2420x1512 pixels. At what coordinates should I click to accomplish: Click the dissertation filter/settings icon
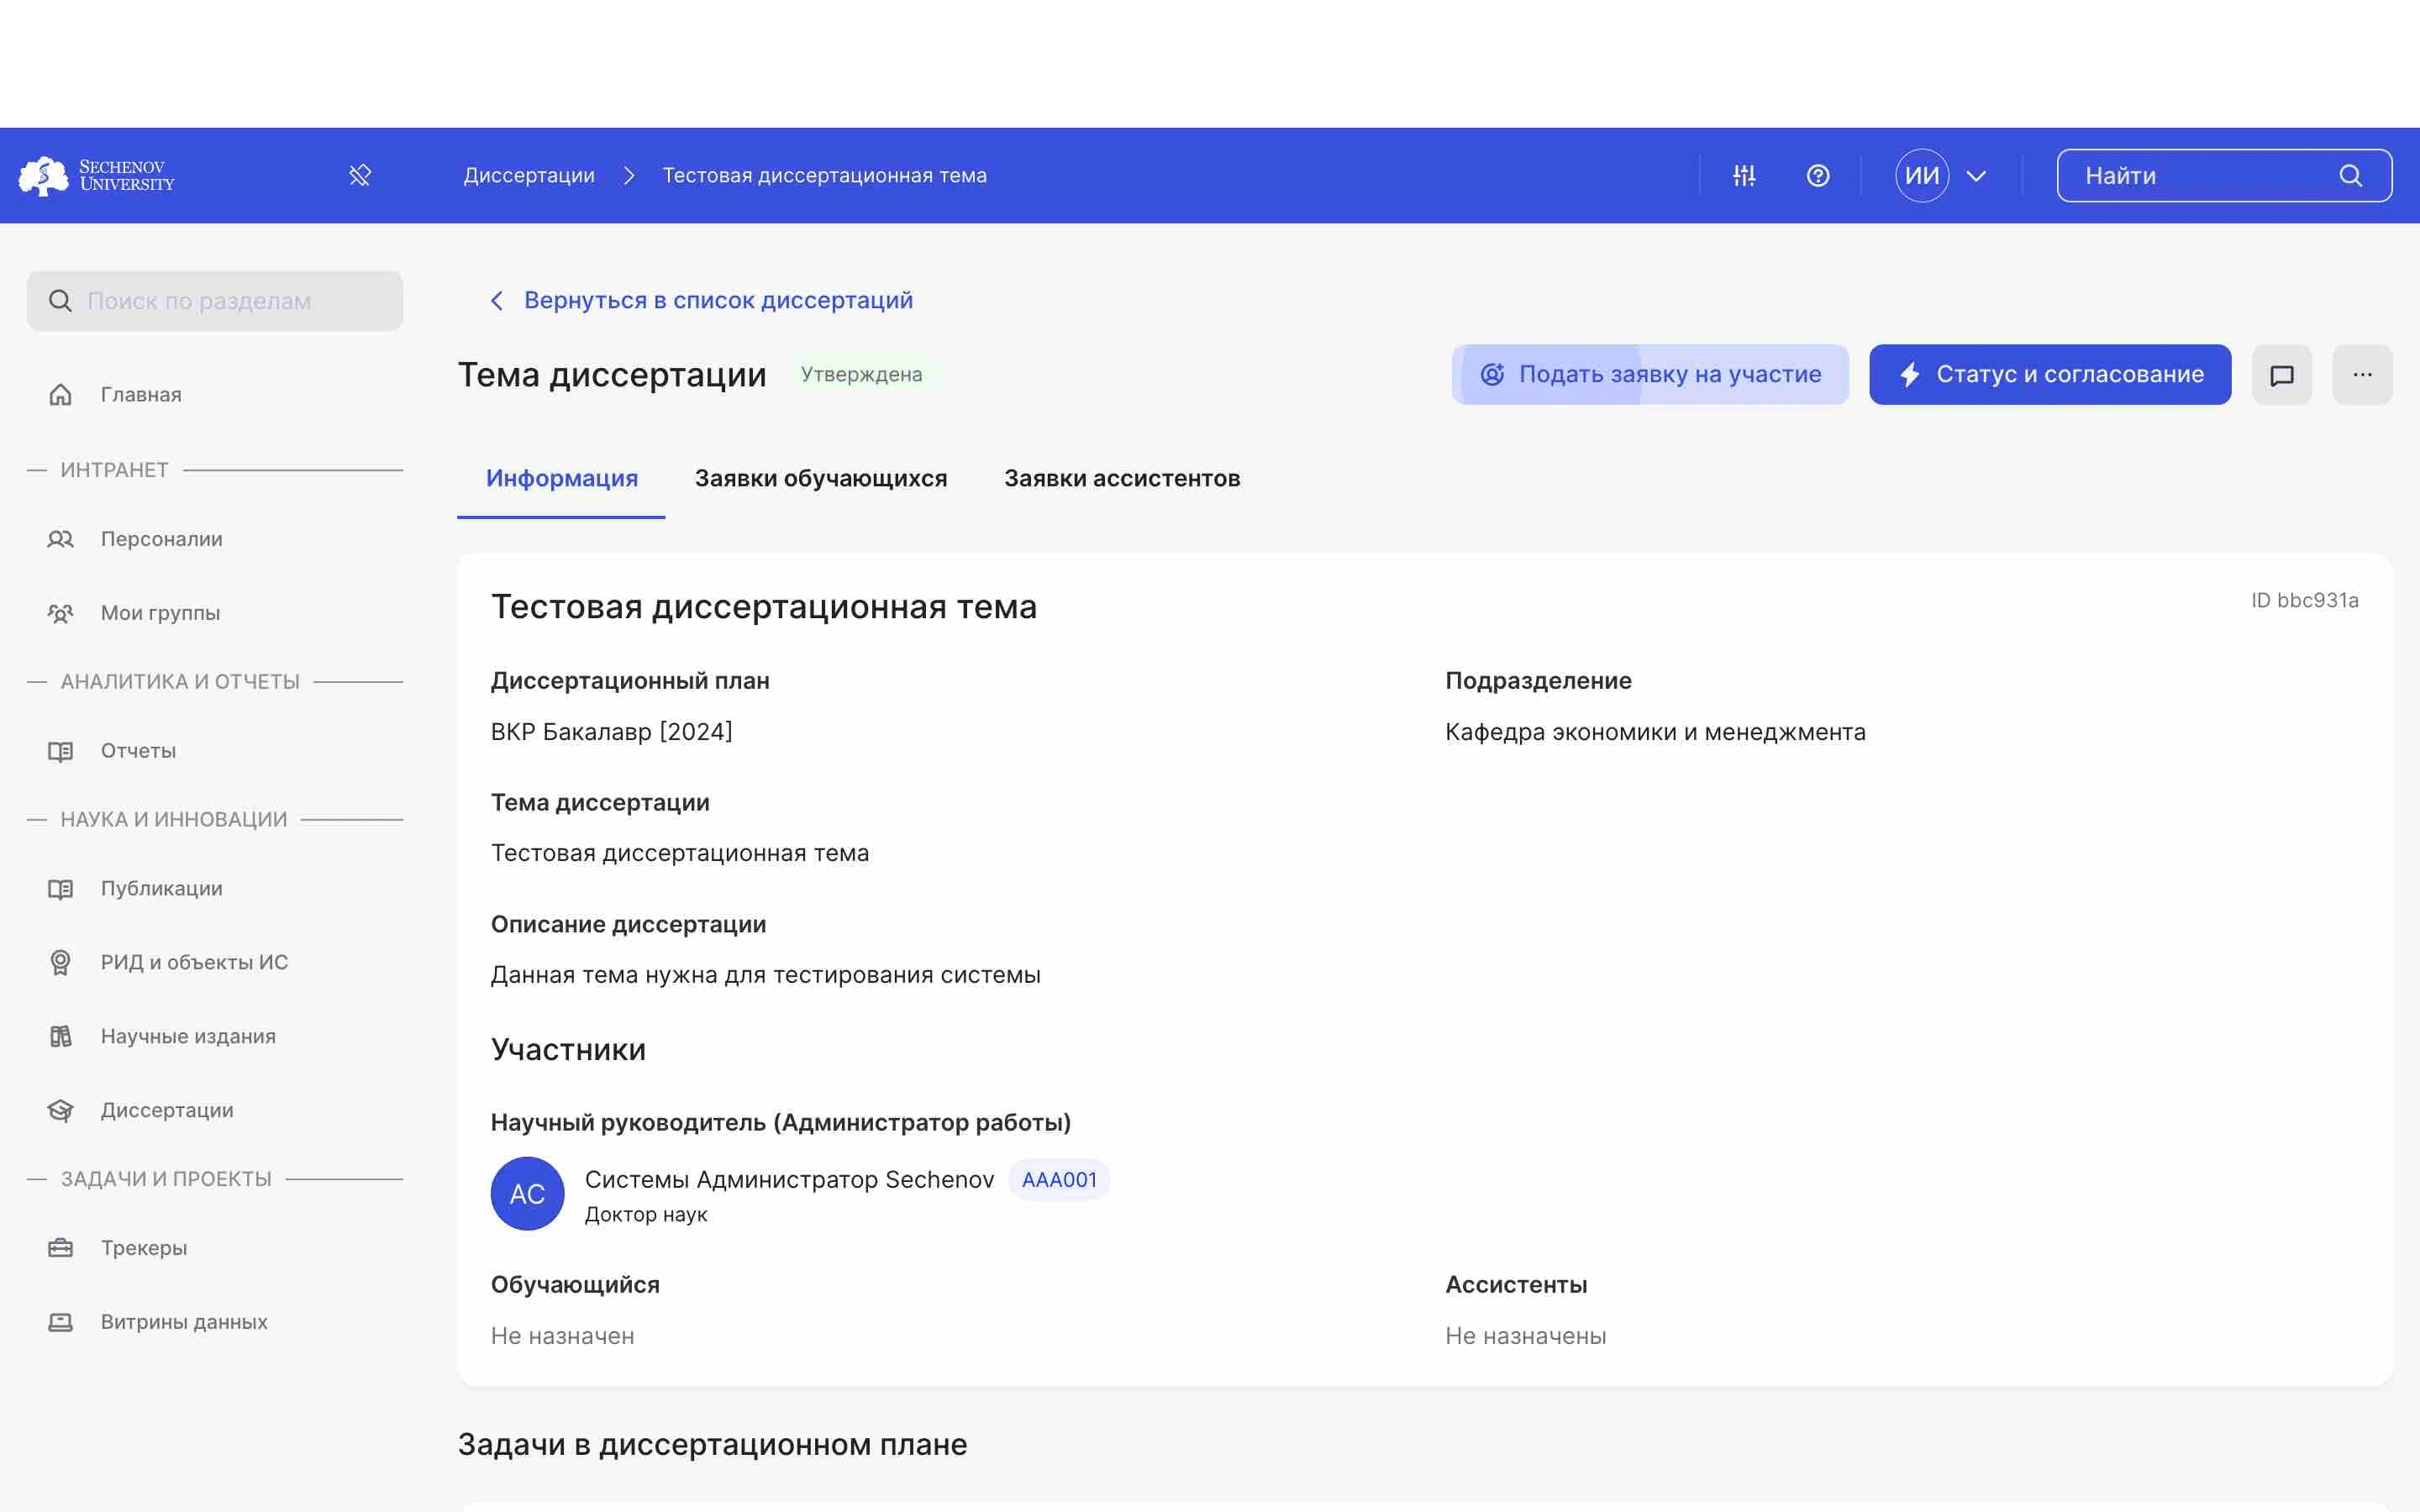(1744, 174)
